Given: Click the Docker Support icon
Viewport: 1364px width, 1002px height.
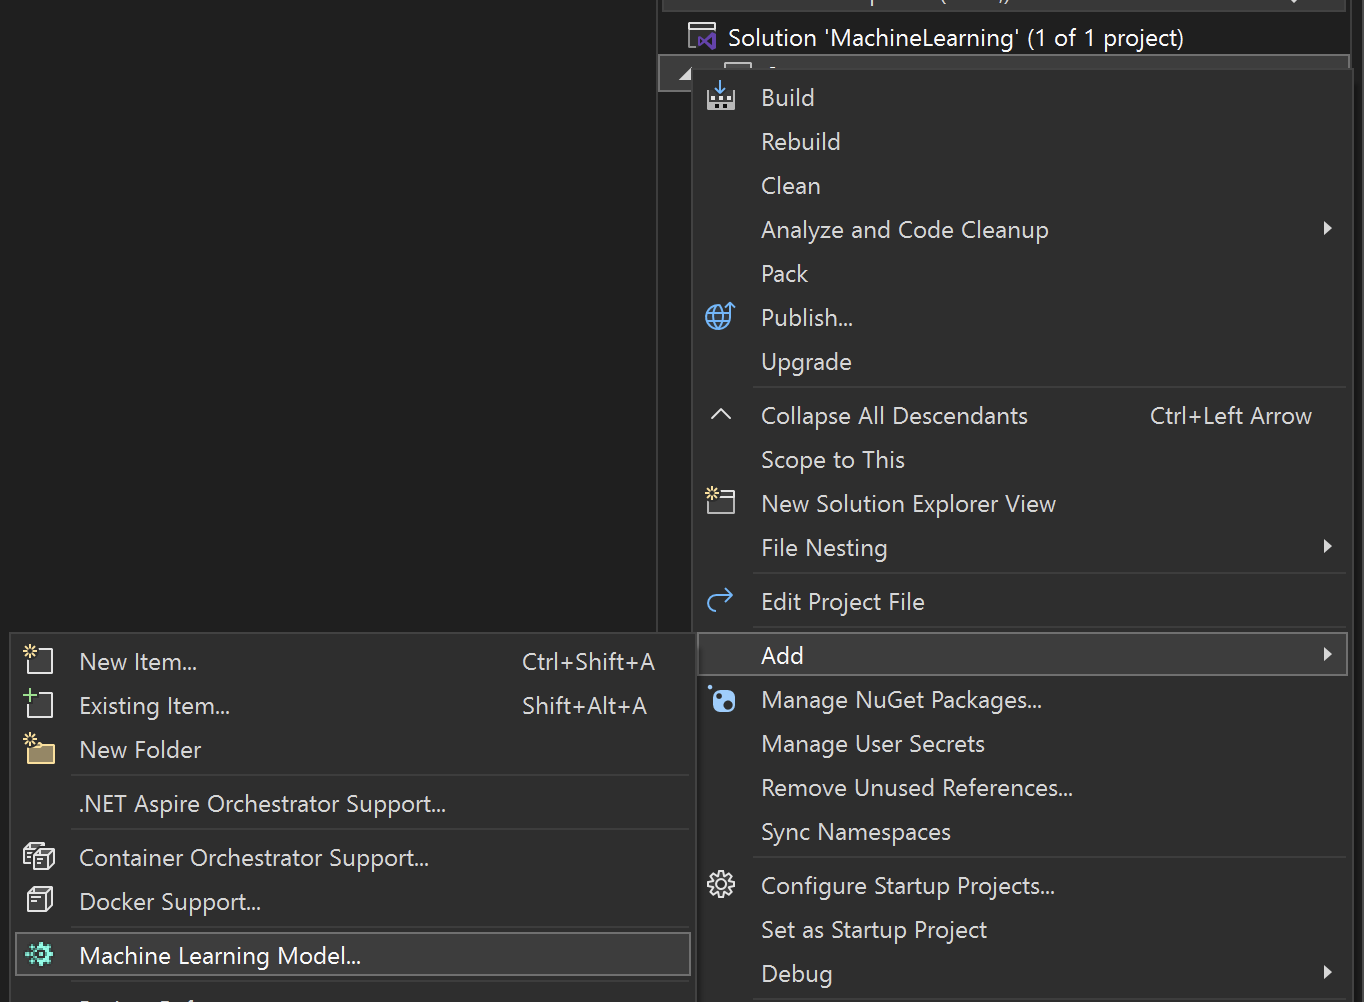Looking at the screenshot, I should [x=39, y=900].
